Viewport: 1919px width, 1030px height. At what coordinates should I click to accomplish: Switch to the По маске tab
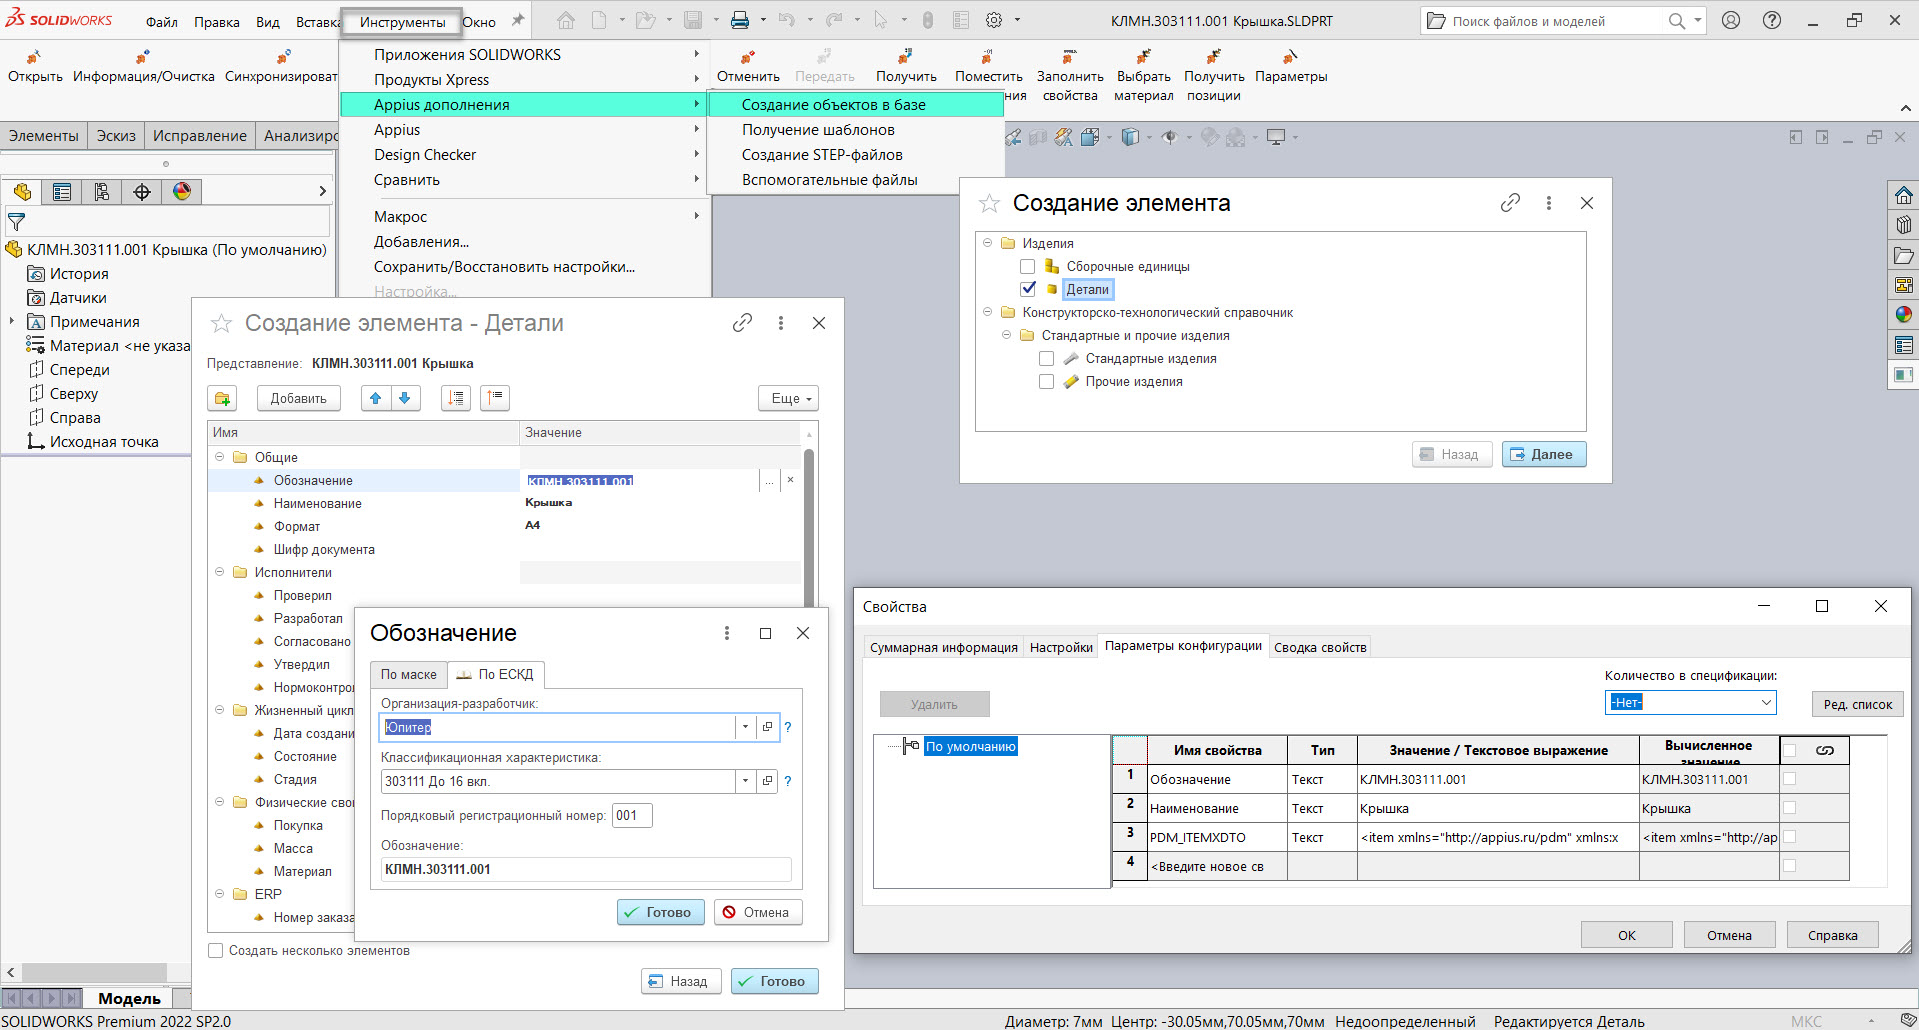tap(408, 674)
